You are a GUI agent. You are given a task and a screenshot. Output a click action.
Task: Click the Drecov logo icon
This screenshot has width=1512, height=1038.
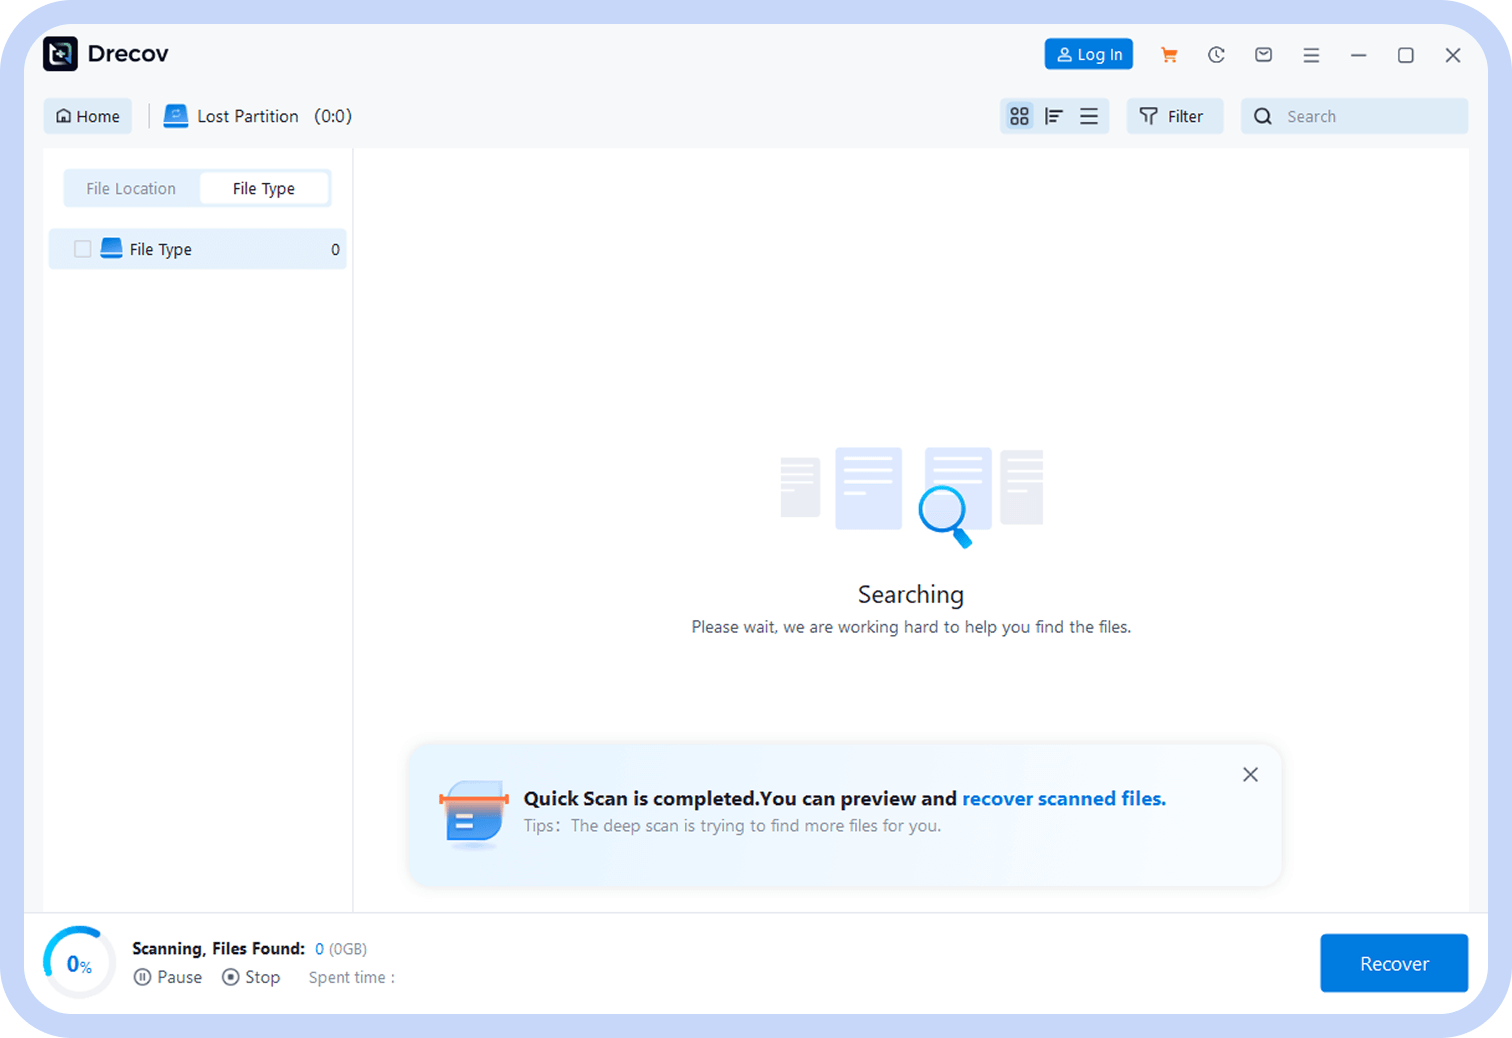pyautogui.click(x=60, y=54)
